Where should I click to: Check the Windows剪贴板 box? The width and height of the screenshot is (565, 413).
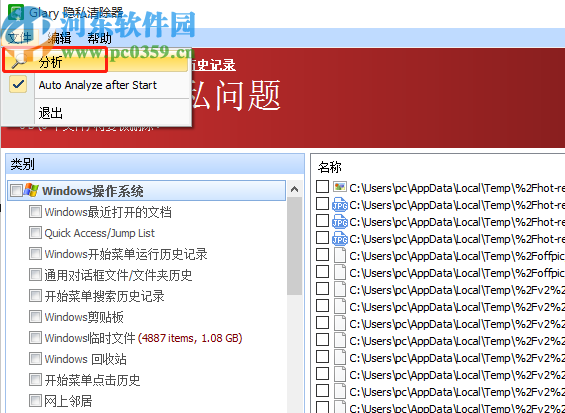click(35, 317)
